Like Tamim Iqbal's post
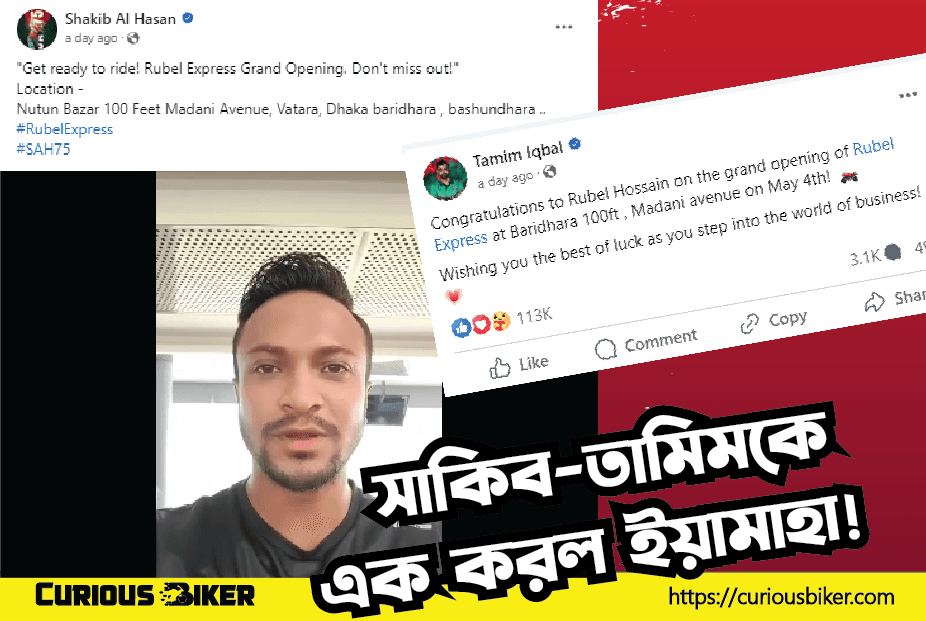The image size is (926, 621). [x=519, y=365]
